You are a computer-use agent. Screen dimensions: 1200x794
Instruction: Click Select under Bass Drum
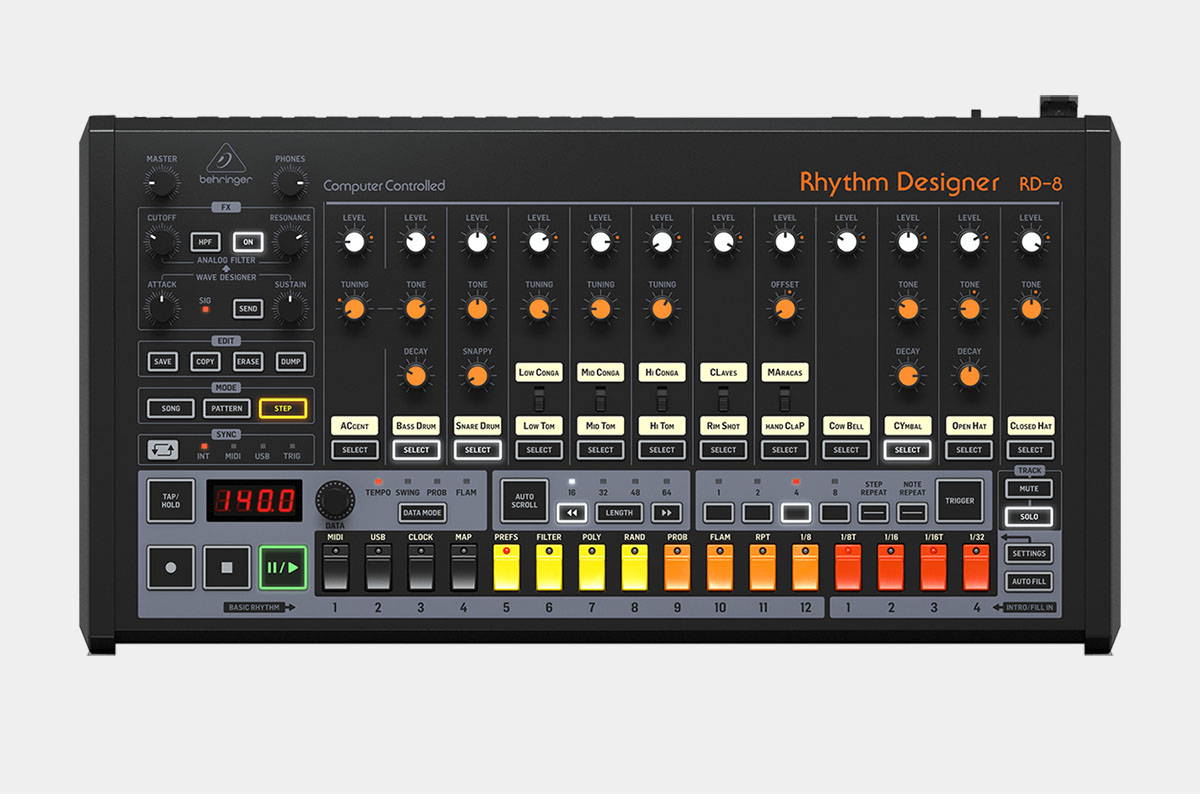(x=416, y=450)
